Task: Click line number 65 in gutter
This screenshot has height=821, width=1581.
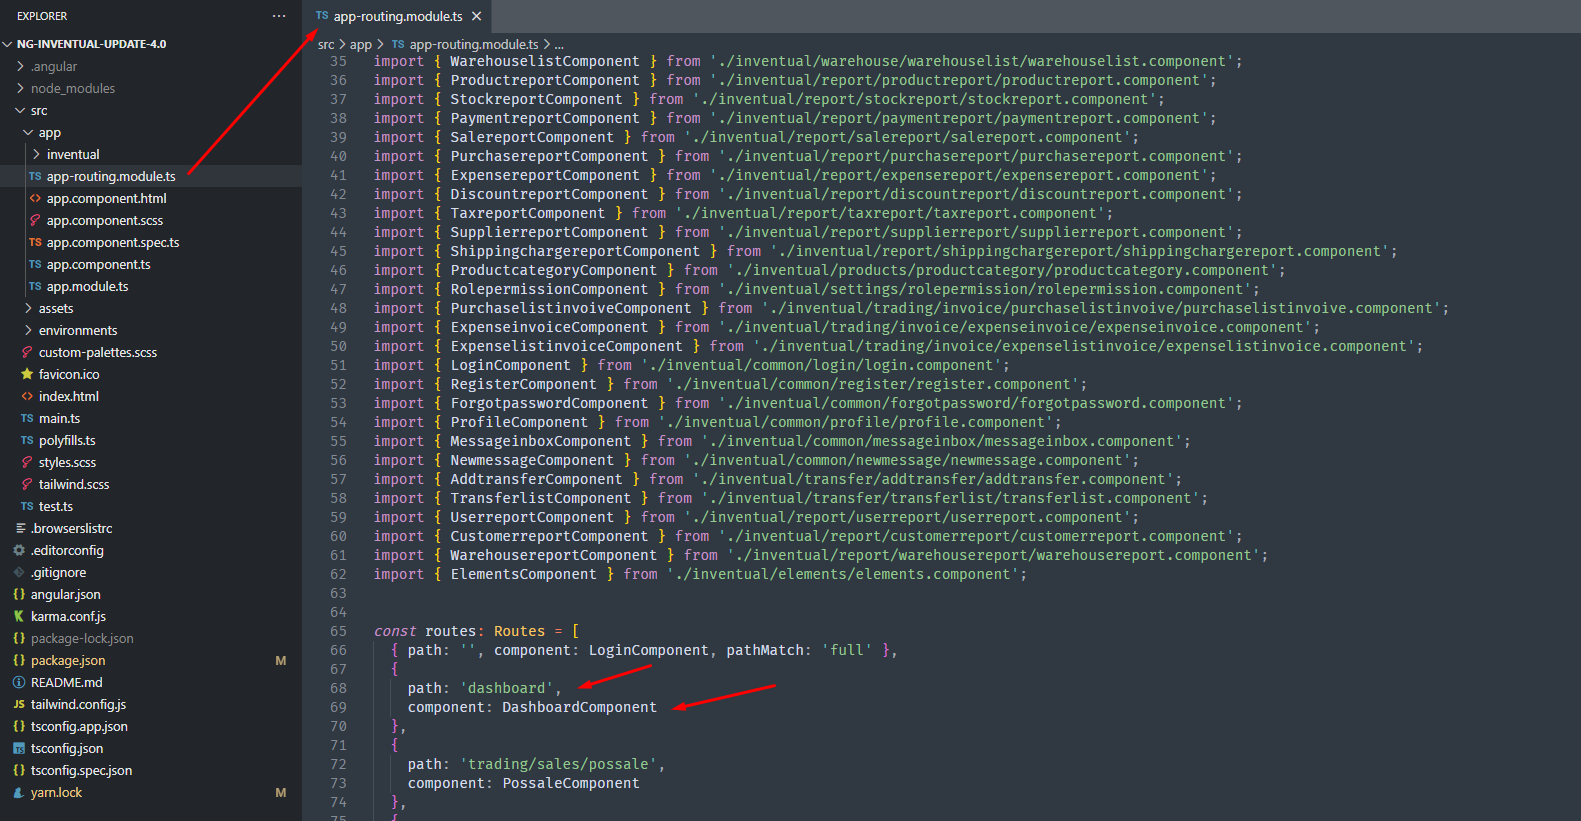Action: pyautogui.click(x=338, y=631)
